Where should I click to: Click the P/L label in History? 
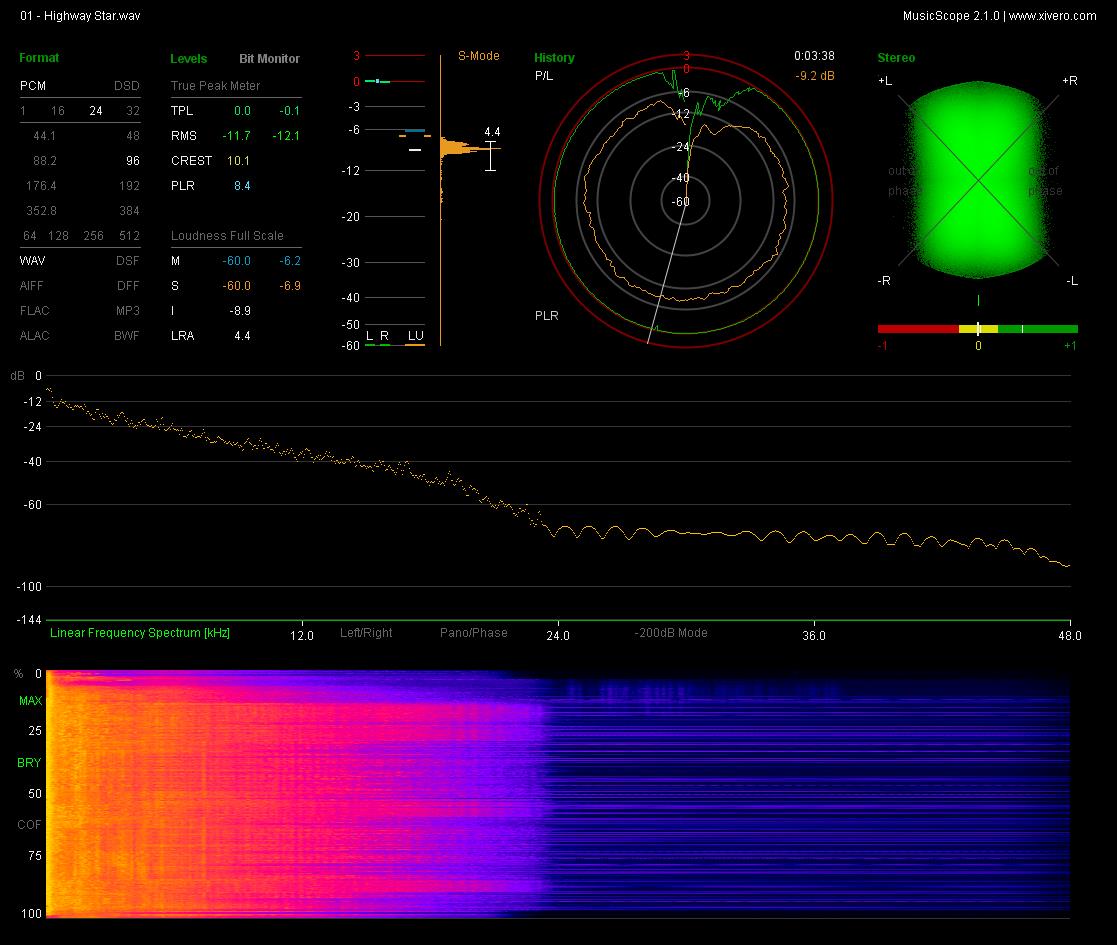[x=544, y=75]
